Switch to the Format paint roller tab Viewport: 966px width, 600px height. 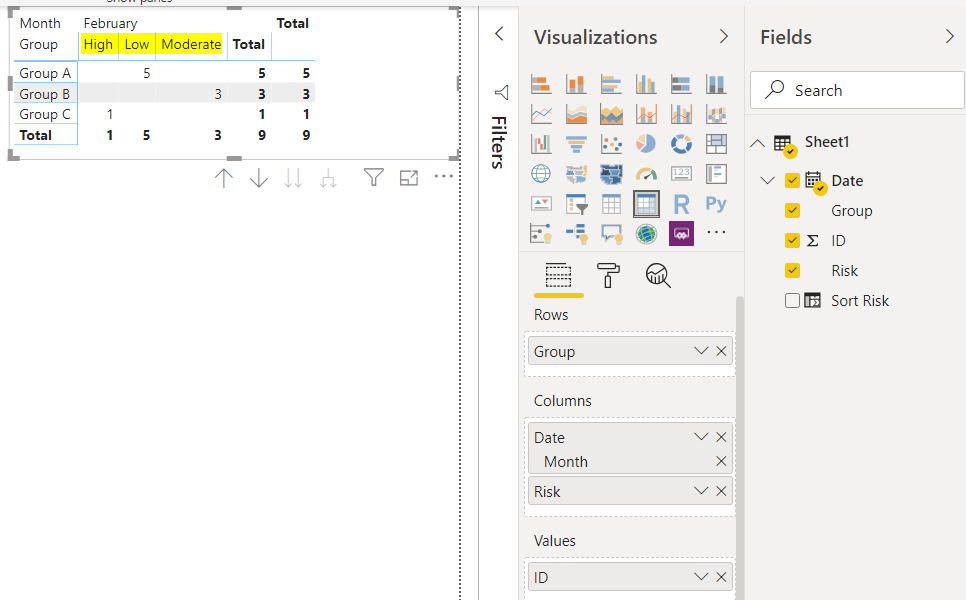(607, 276)
